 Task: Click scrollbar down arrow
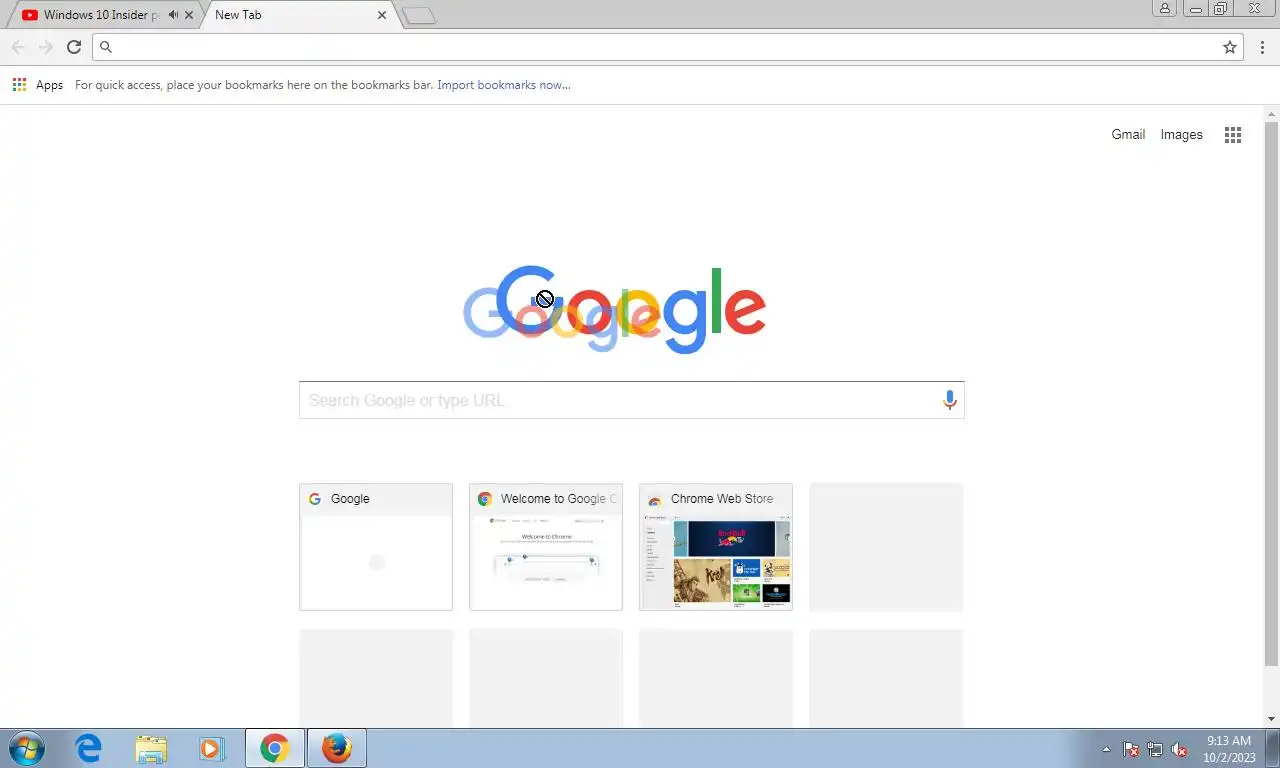click(1272, 719)
